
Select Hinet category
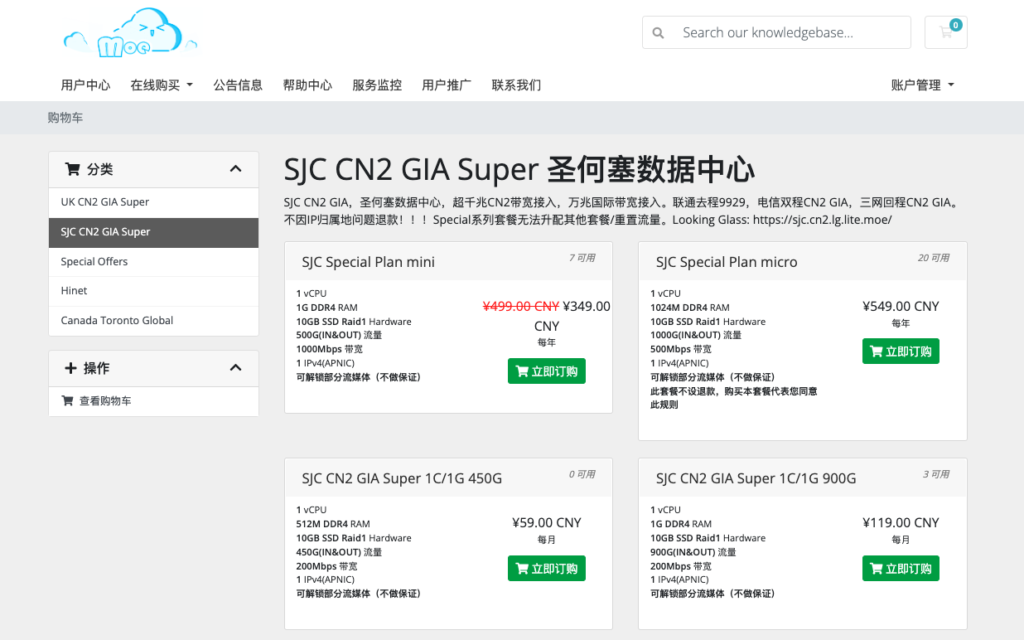[x=153, y=291]
